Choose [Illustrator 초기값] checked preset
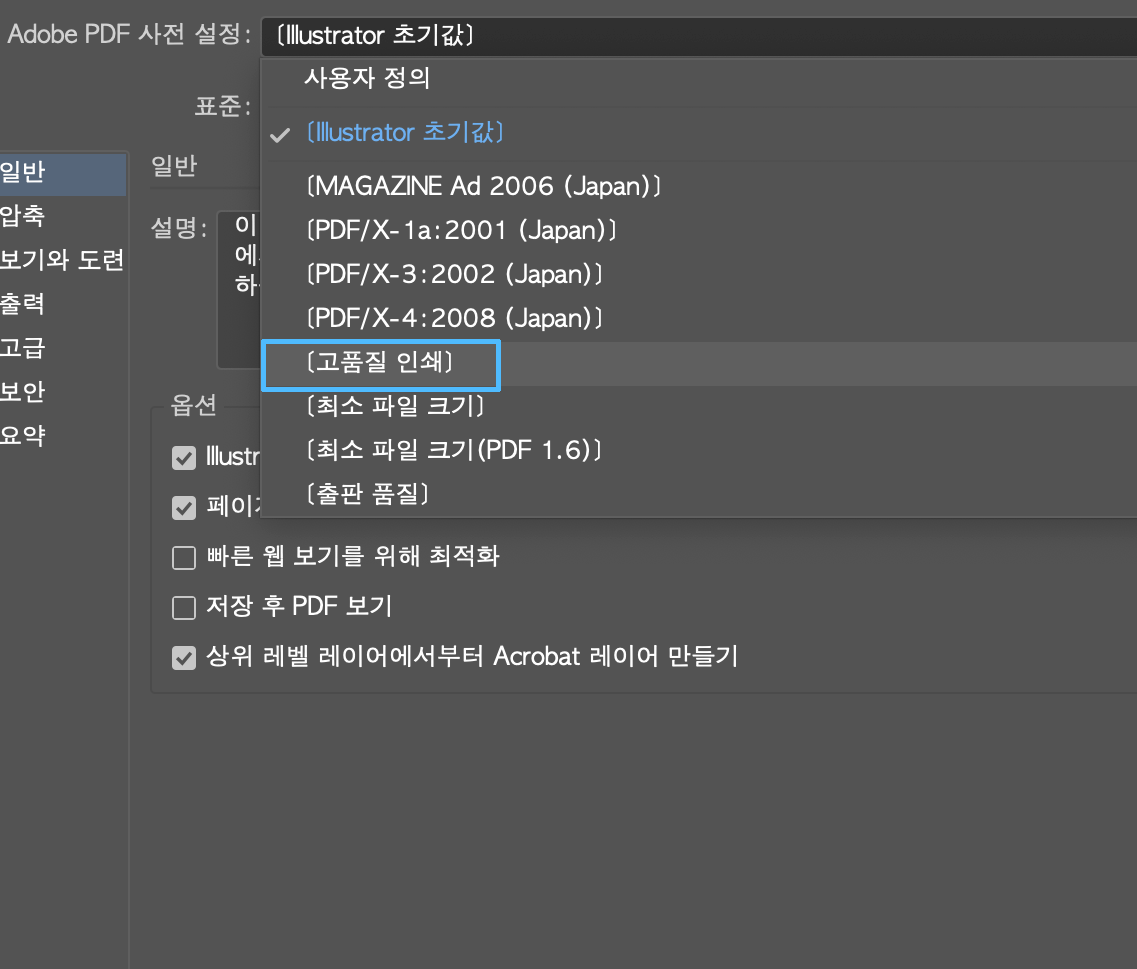Screen dimensions: 1137x969 tap(698, 133)
